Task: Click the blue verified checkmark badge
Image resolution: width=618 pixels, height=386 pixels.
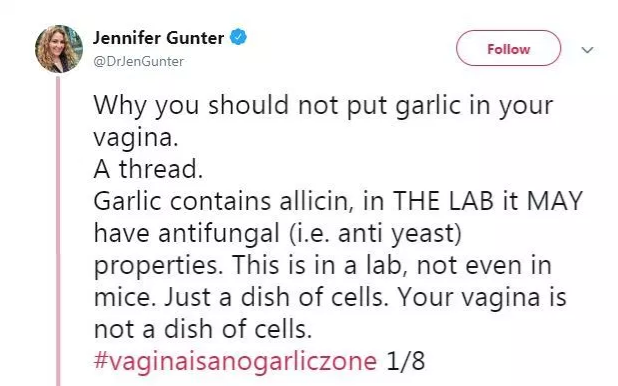Action: click(x=238, y=37)
